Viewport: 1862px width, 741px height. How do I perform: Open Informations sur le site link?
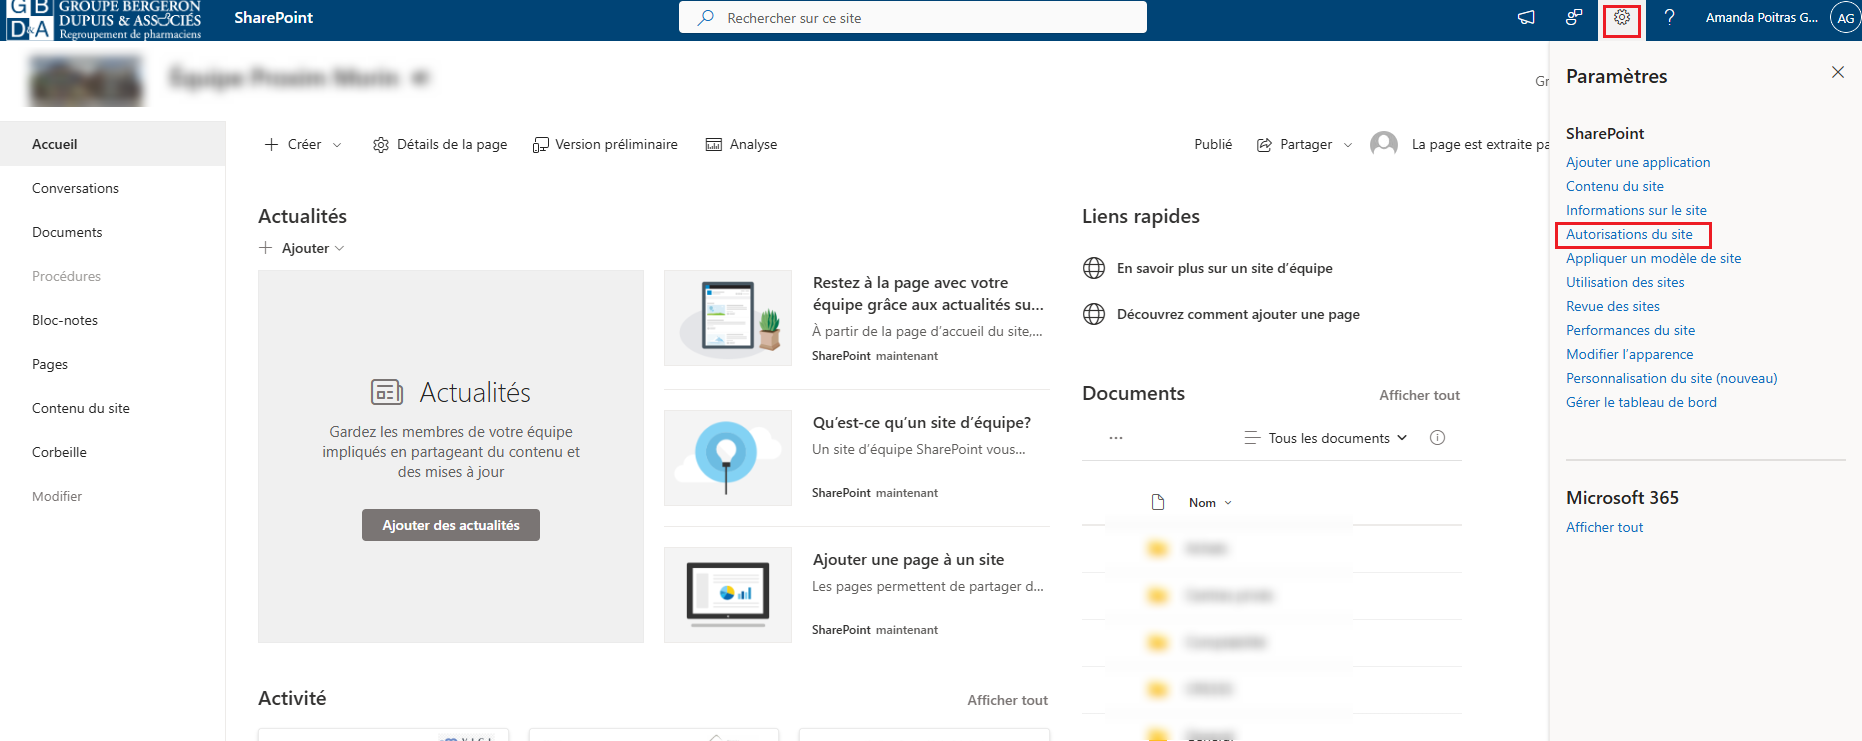tap(1636, 210)
